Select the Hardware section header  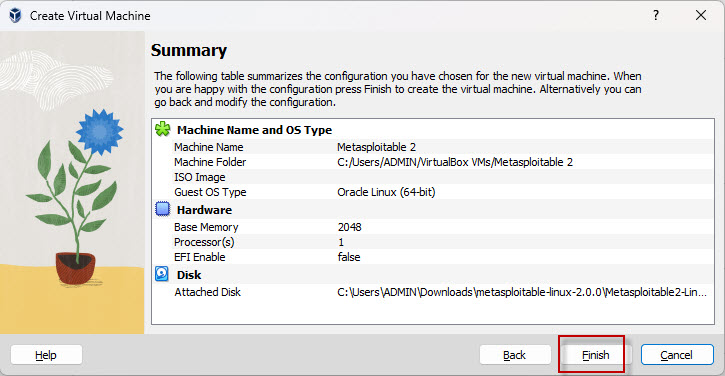(204, 210)
